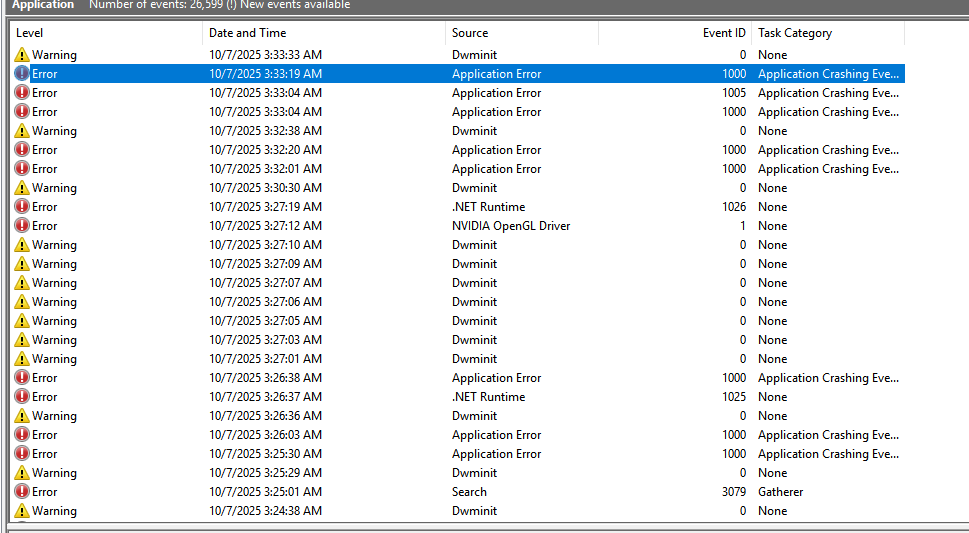Click the error icon of the NVIDIA OpenGL Driver event

click(x=22, y=226)
